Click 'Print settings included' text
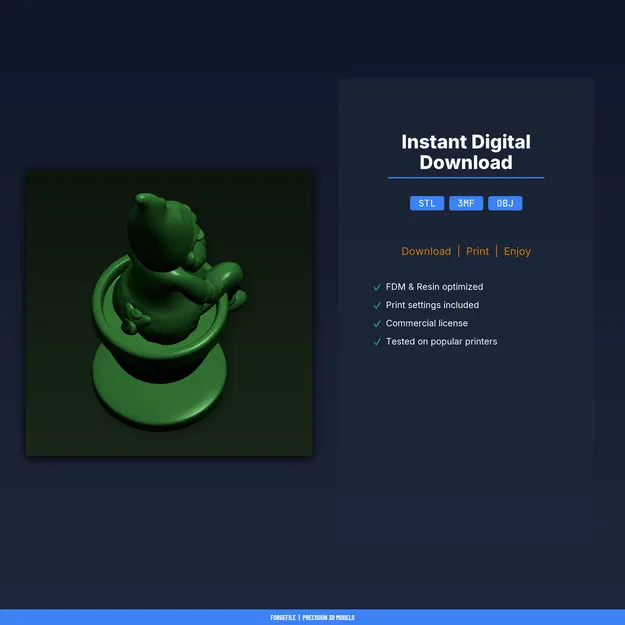This screenshot has width=625, height=625. coord(432,305)
